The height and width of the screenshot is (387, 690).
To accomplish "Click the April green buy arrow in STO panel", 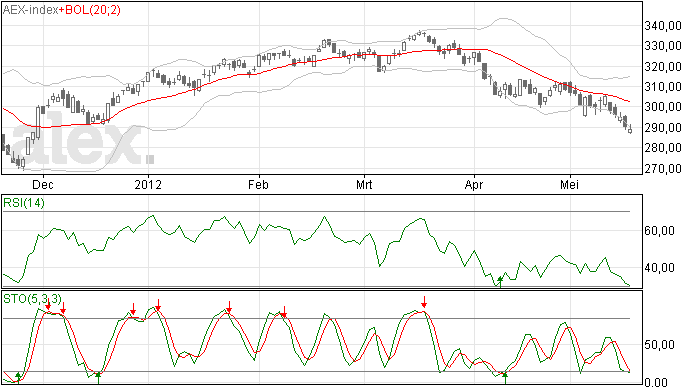I will pos(505,378).
